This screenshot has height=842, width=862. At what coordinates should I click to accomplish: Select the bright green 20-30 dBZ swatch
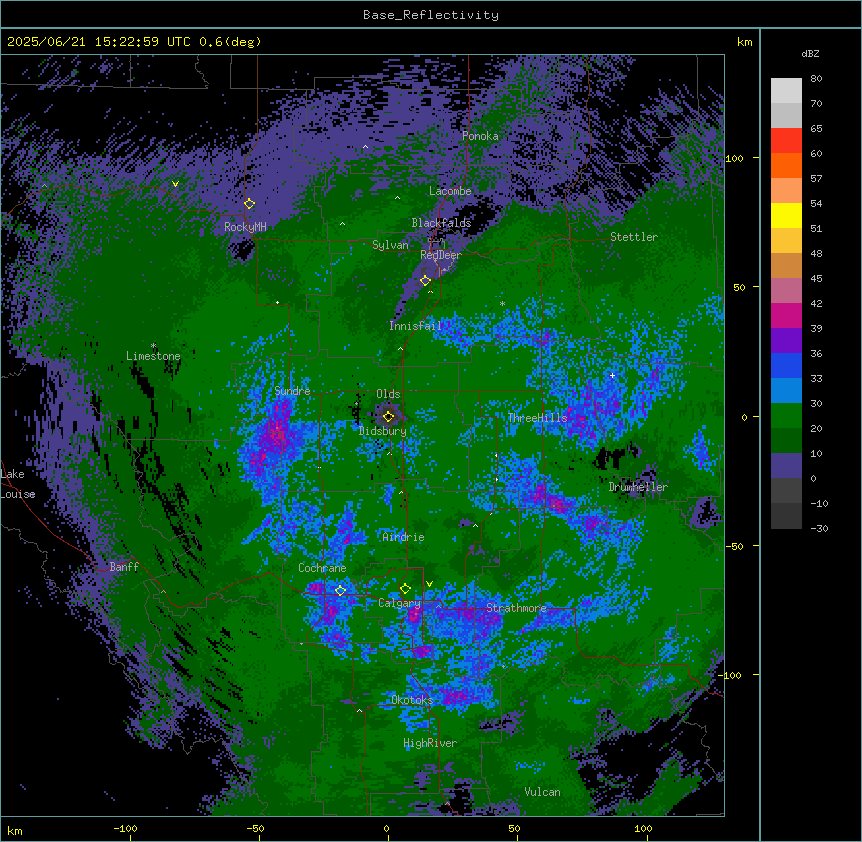(x=786, y=416)
